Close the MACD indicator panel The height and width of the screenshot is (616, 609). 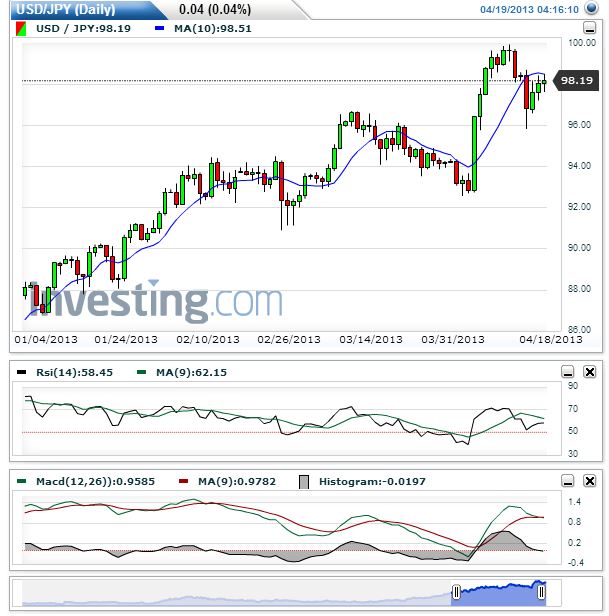point(589,480)
